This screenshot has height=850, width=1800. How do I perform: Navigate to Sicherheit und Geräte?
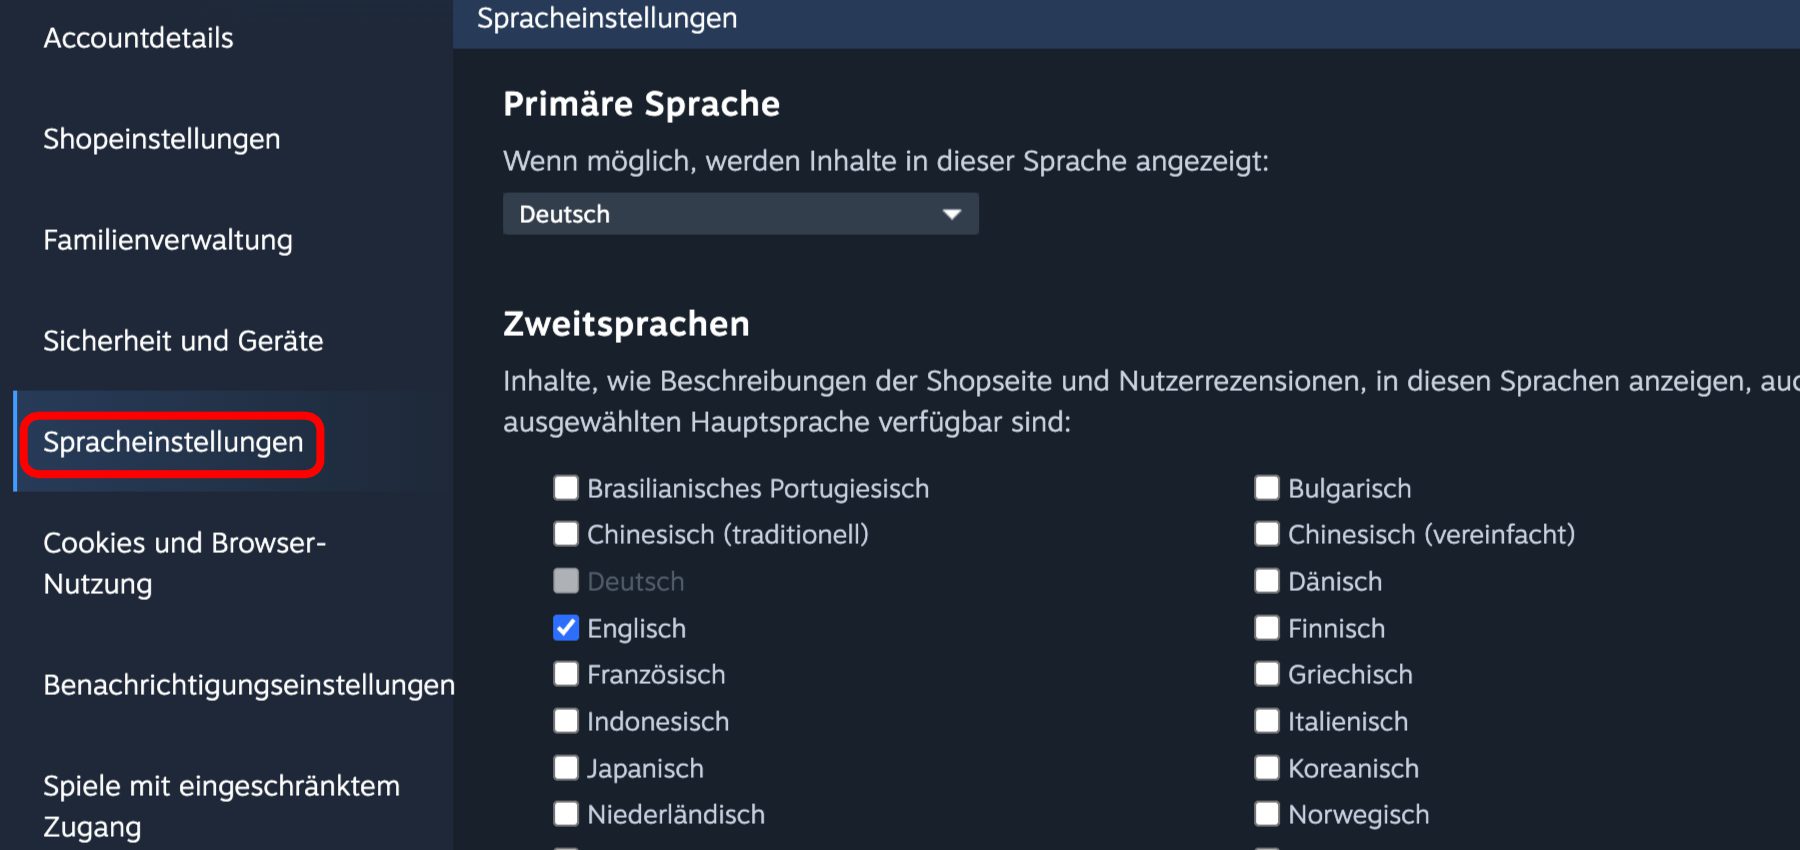[183, 341]
